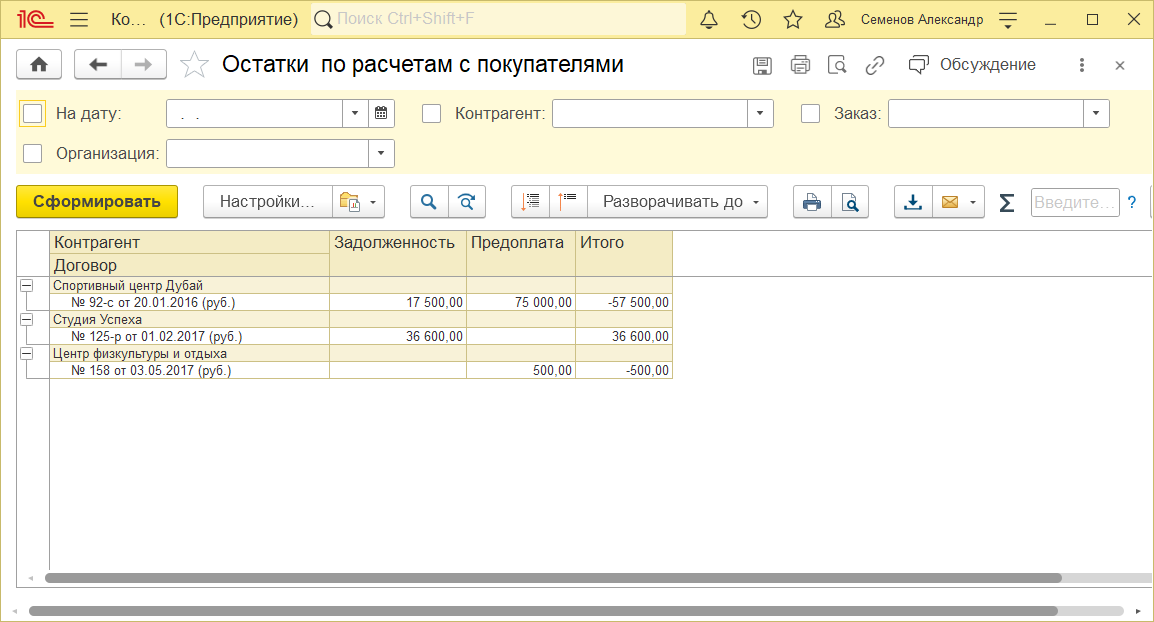Close the report tab with X

[x=1120, y=66]
